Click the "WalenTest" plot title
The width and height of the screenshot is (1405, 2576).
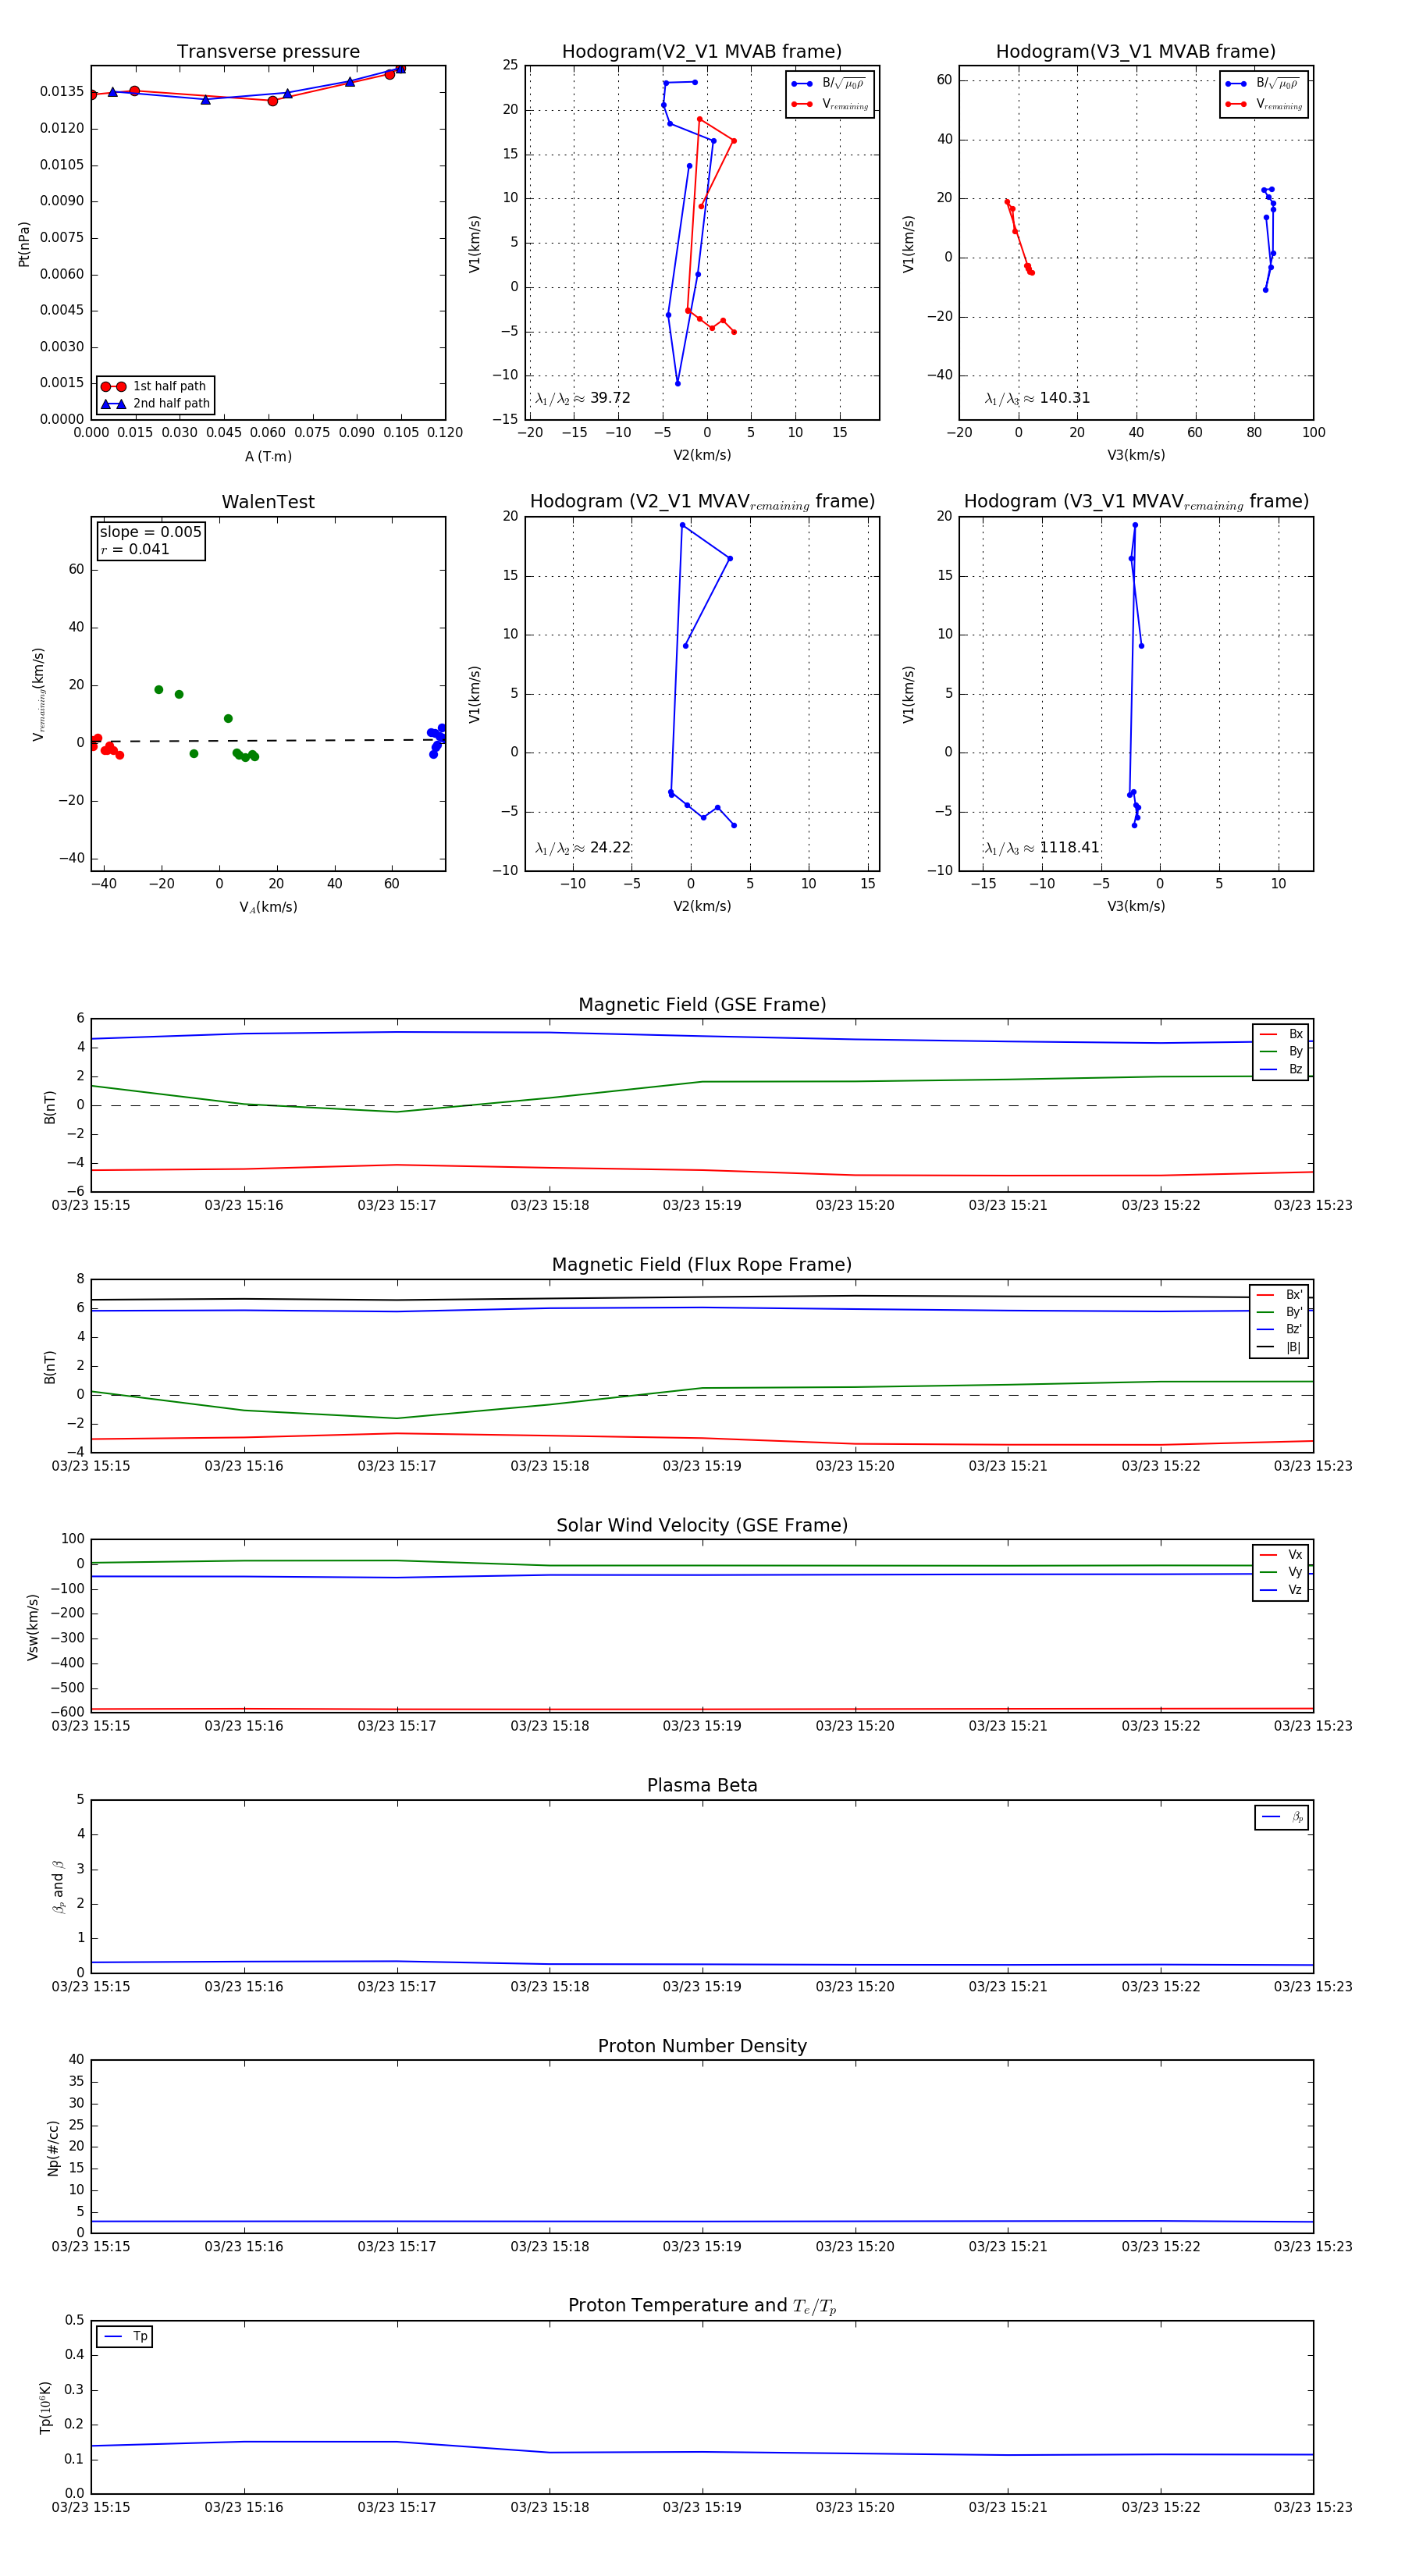point(268,502)
